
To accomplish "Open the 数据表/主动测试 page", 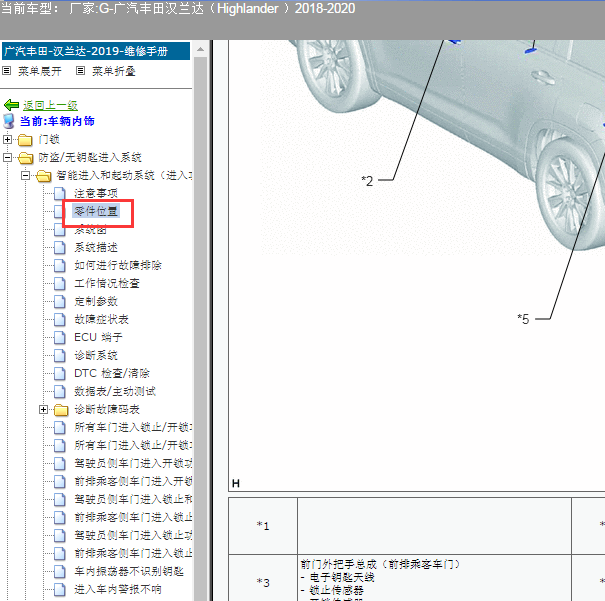I will pyautogui.click(x=115, y=391).
